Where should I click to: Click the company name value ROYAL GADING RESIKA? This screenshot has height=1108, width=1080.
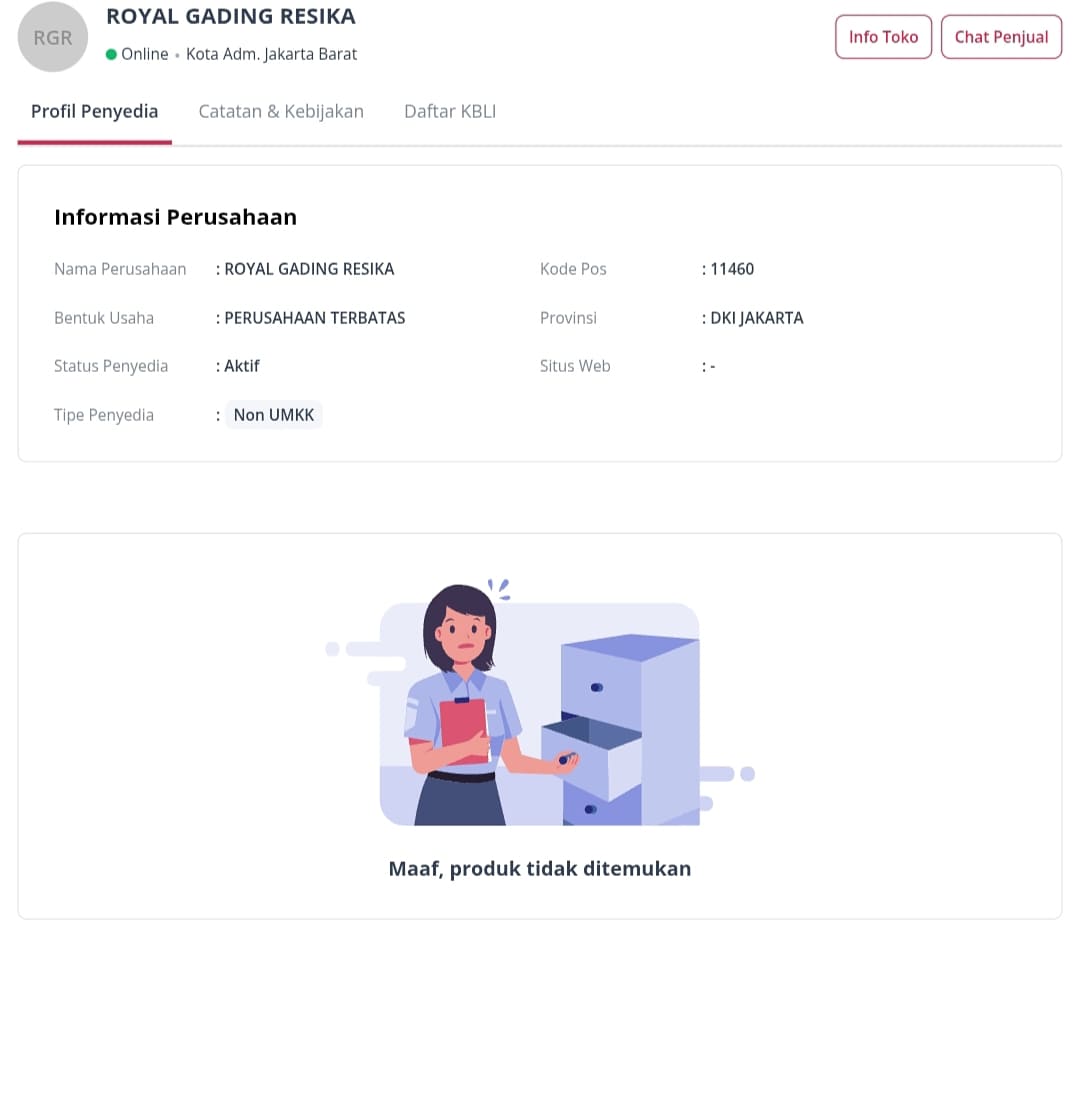click(309, 269)
